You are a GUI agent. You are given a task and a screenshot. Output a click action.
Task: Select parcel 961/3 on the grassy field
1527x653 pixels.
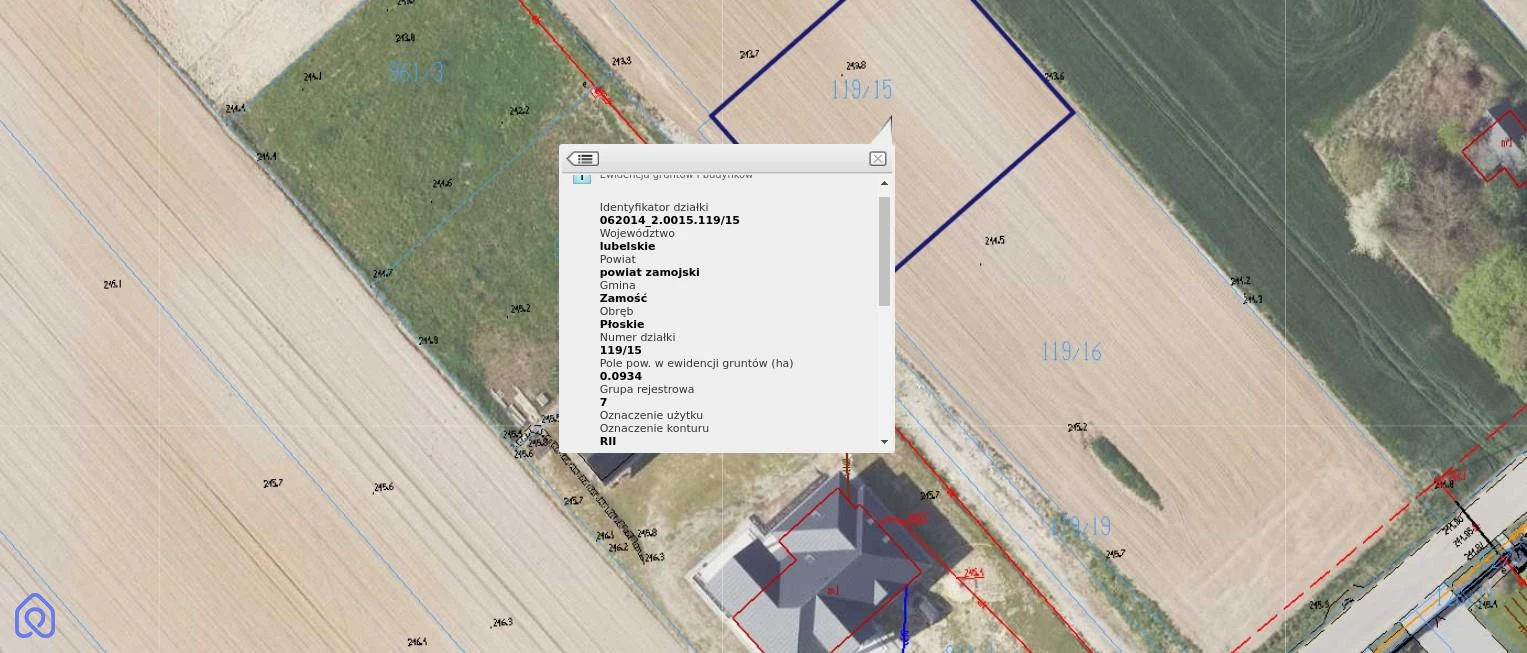coord(415,72)
